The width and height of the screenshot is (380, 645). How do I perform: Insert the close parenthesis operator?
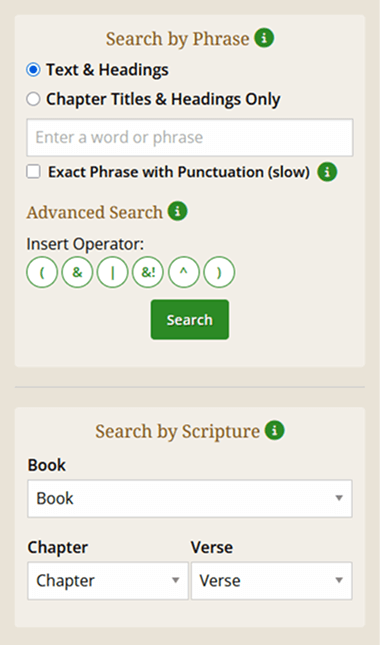click(219, 272)
